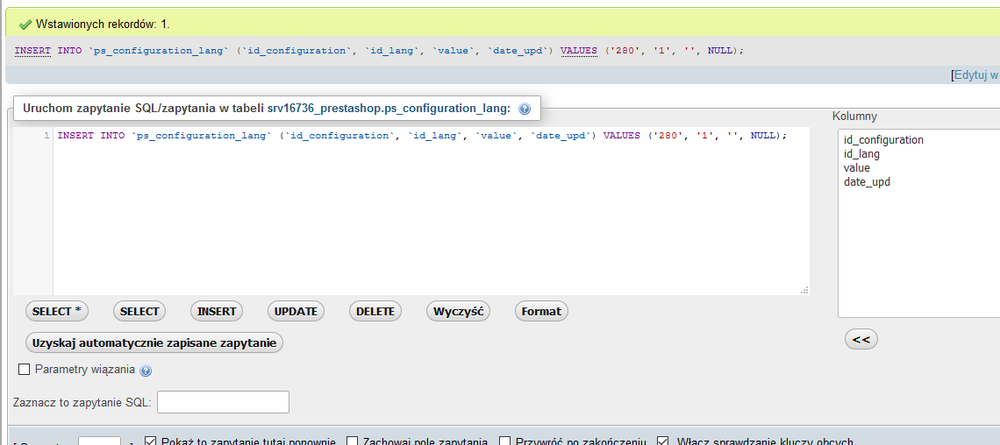Click the INSERT keyword in result query

point(33,50)
